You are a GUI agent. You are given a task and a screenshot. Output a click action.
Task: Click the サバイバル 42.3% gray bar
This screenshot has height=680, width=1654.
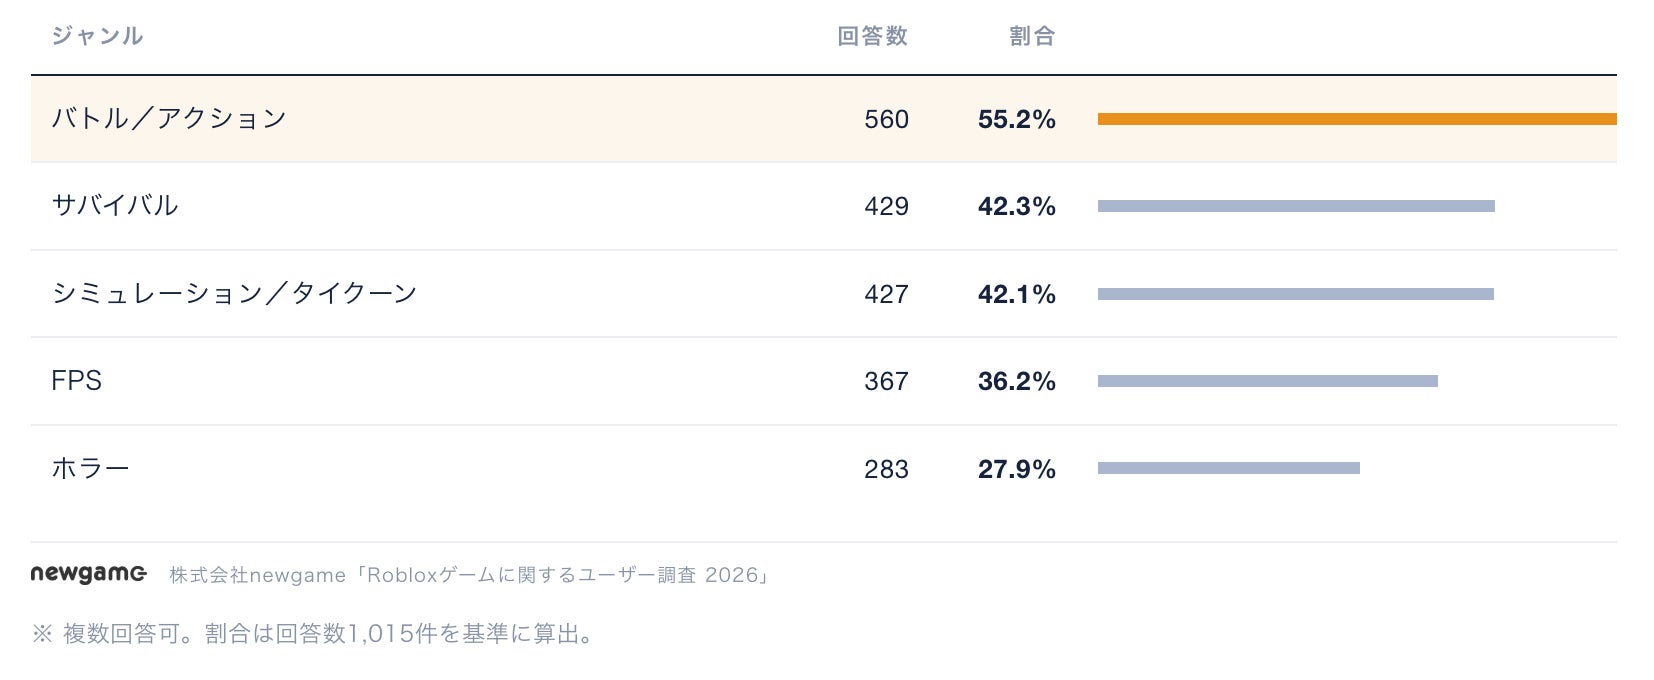coord(1296,206)
